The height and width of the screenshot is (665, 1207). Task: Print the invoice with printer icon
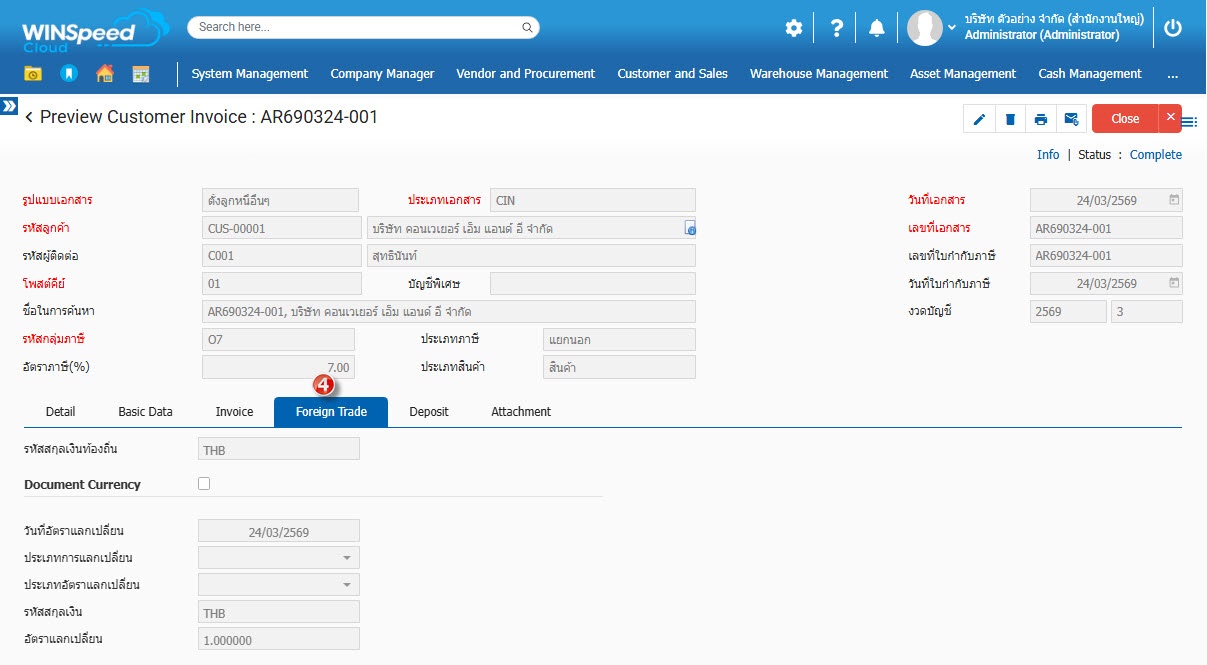pyautogui.click(x=1041, y=119)
